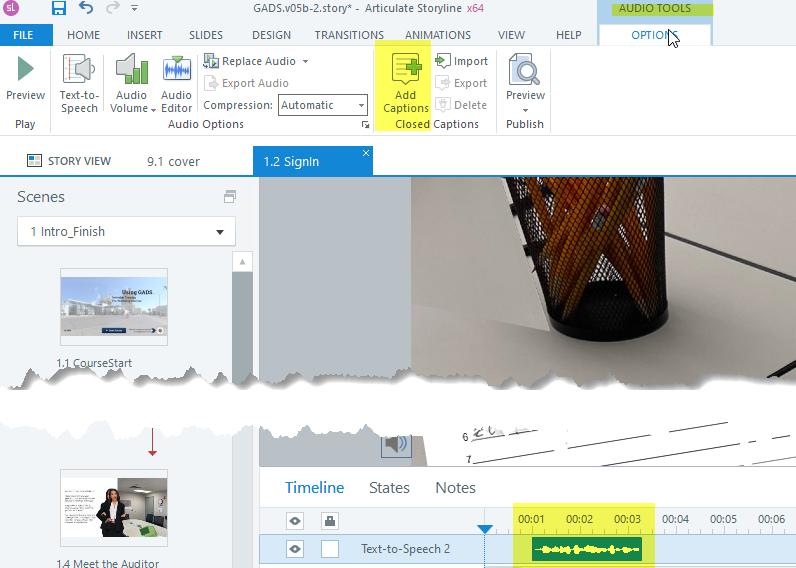The height and width of the screenshot is (568, 796).
Task: Open the 1 Intro_Finish scene dropdown
Action: coord(126,231)
